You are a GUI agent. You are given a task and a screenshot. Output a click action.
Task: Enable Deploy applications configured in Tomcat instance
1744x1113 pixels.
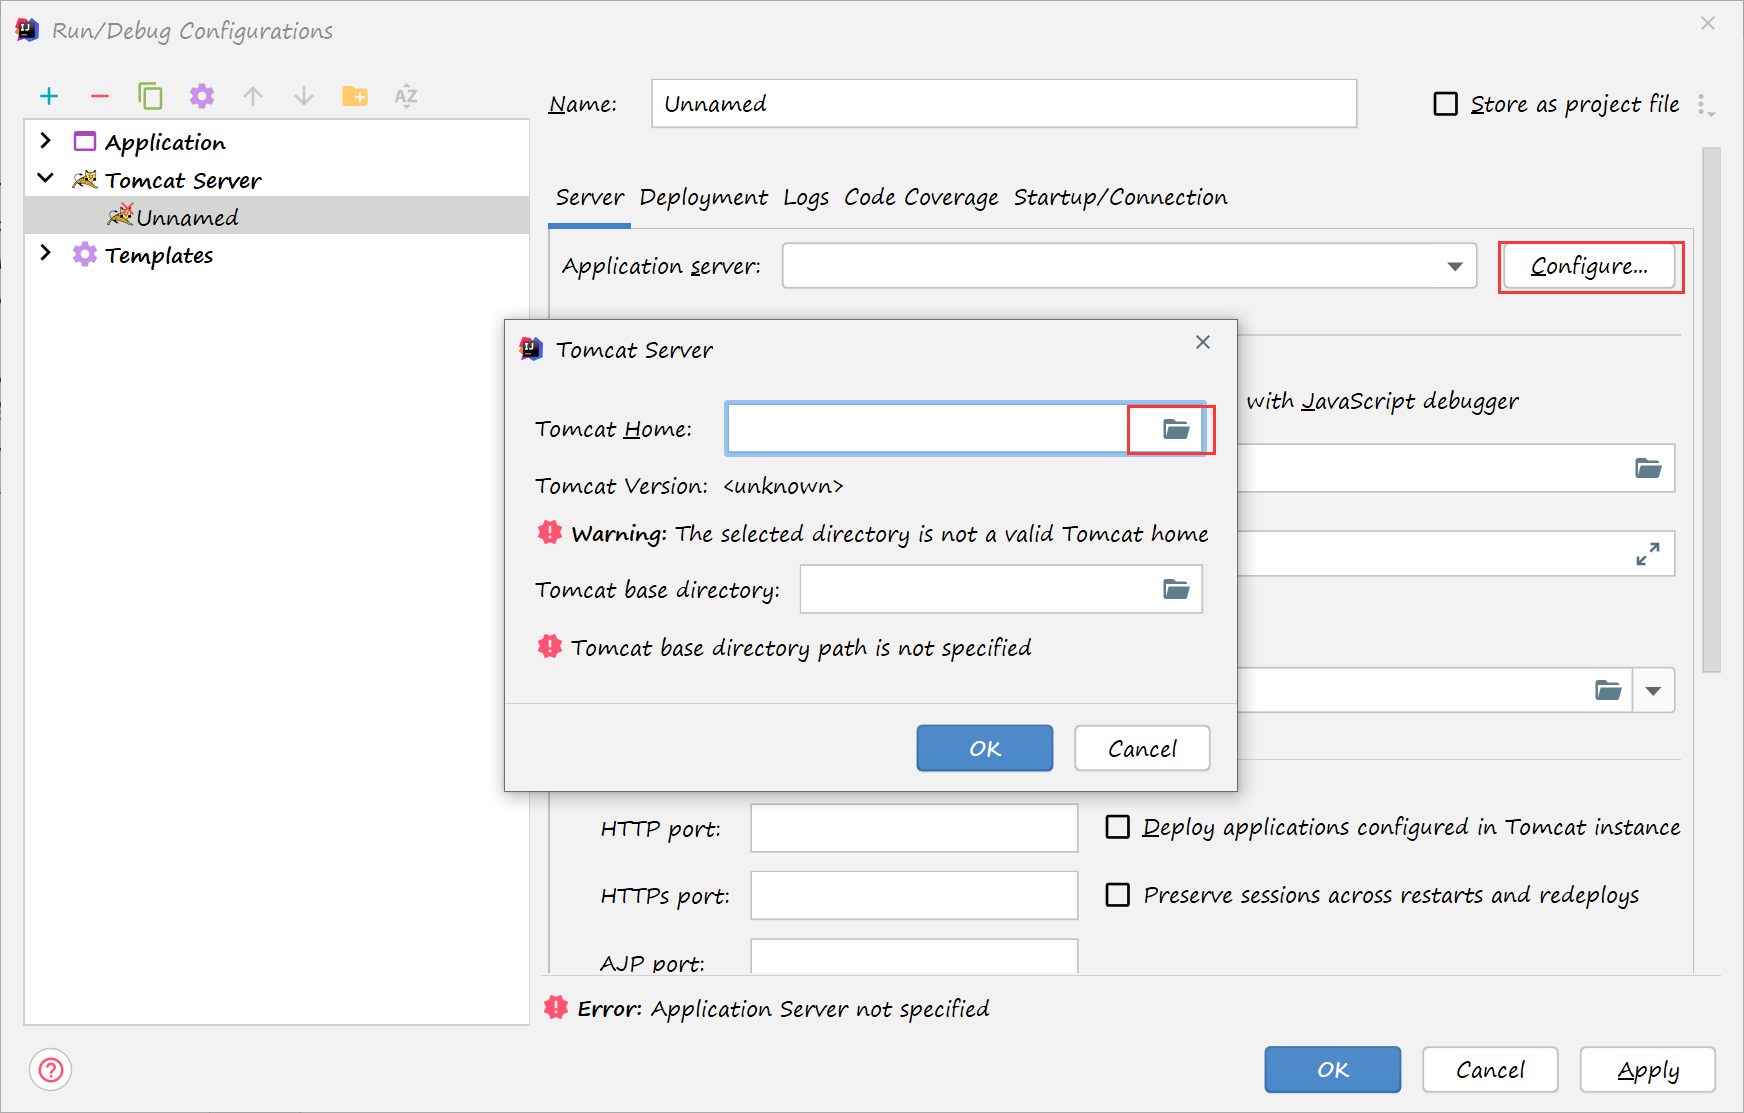pyautogui.click(x=1117, y=827)
